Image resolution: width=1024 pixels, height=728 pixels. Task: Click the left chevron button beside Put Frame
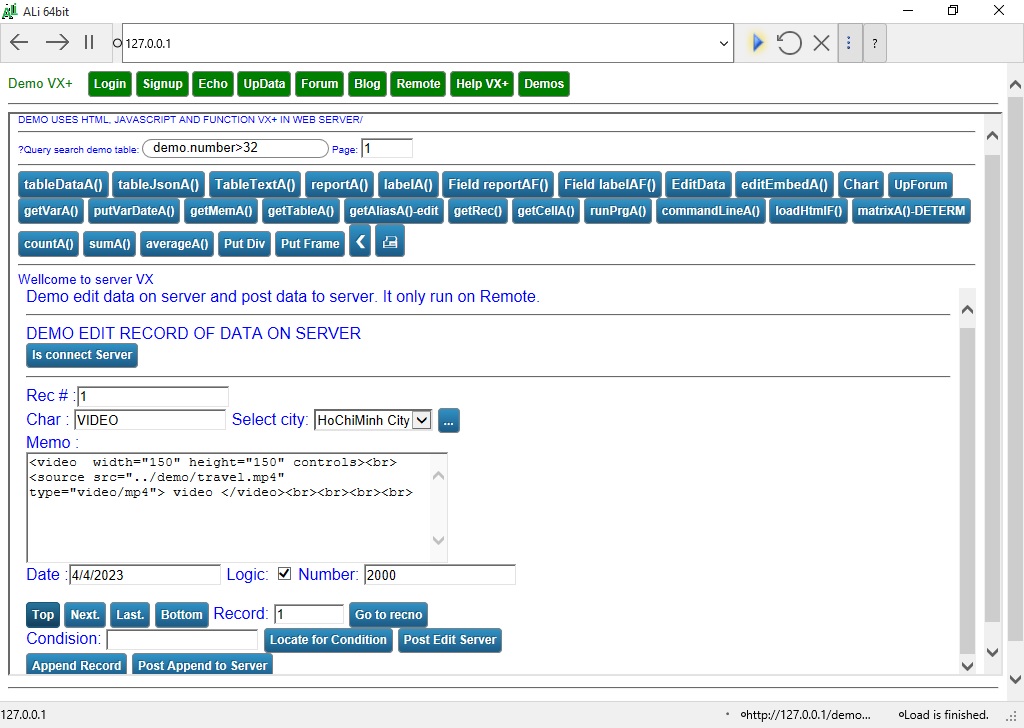click(360, 242)
